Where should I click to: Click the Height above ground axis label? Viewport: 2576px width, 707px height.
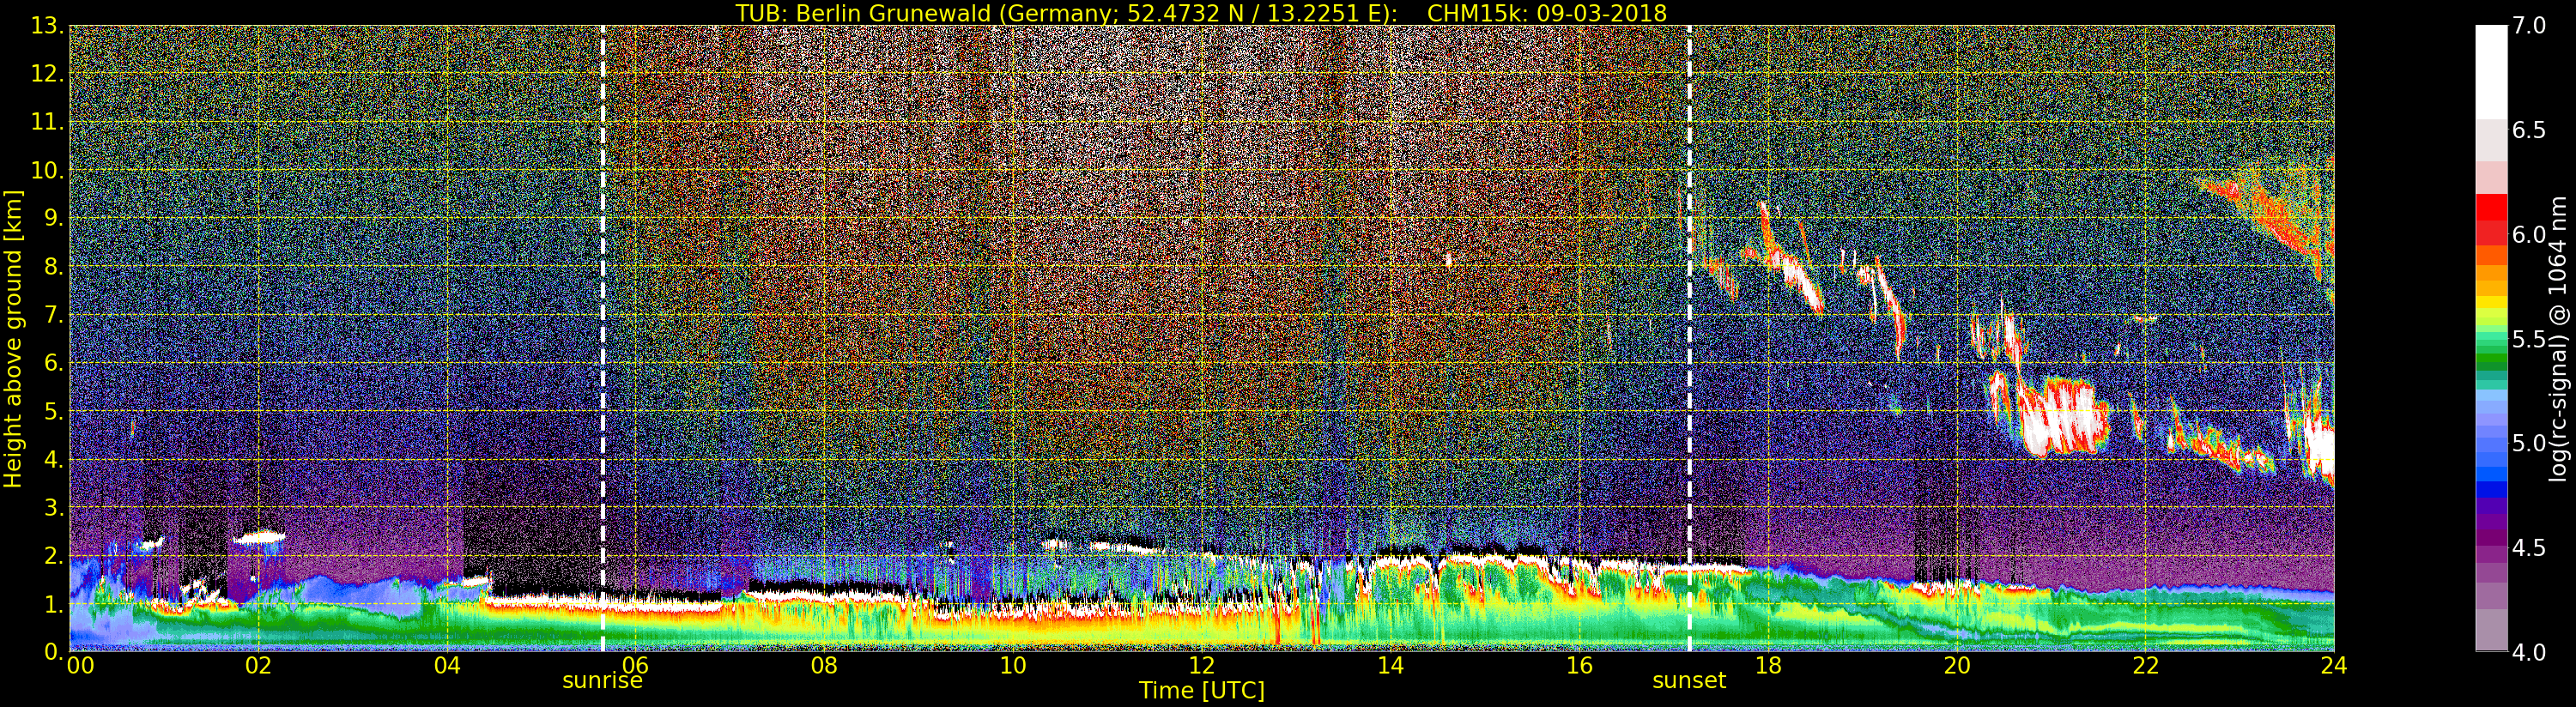pos(13,338)
